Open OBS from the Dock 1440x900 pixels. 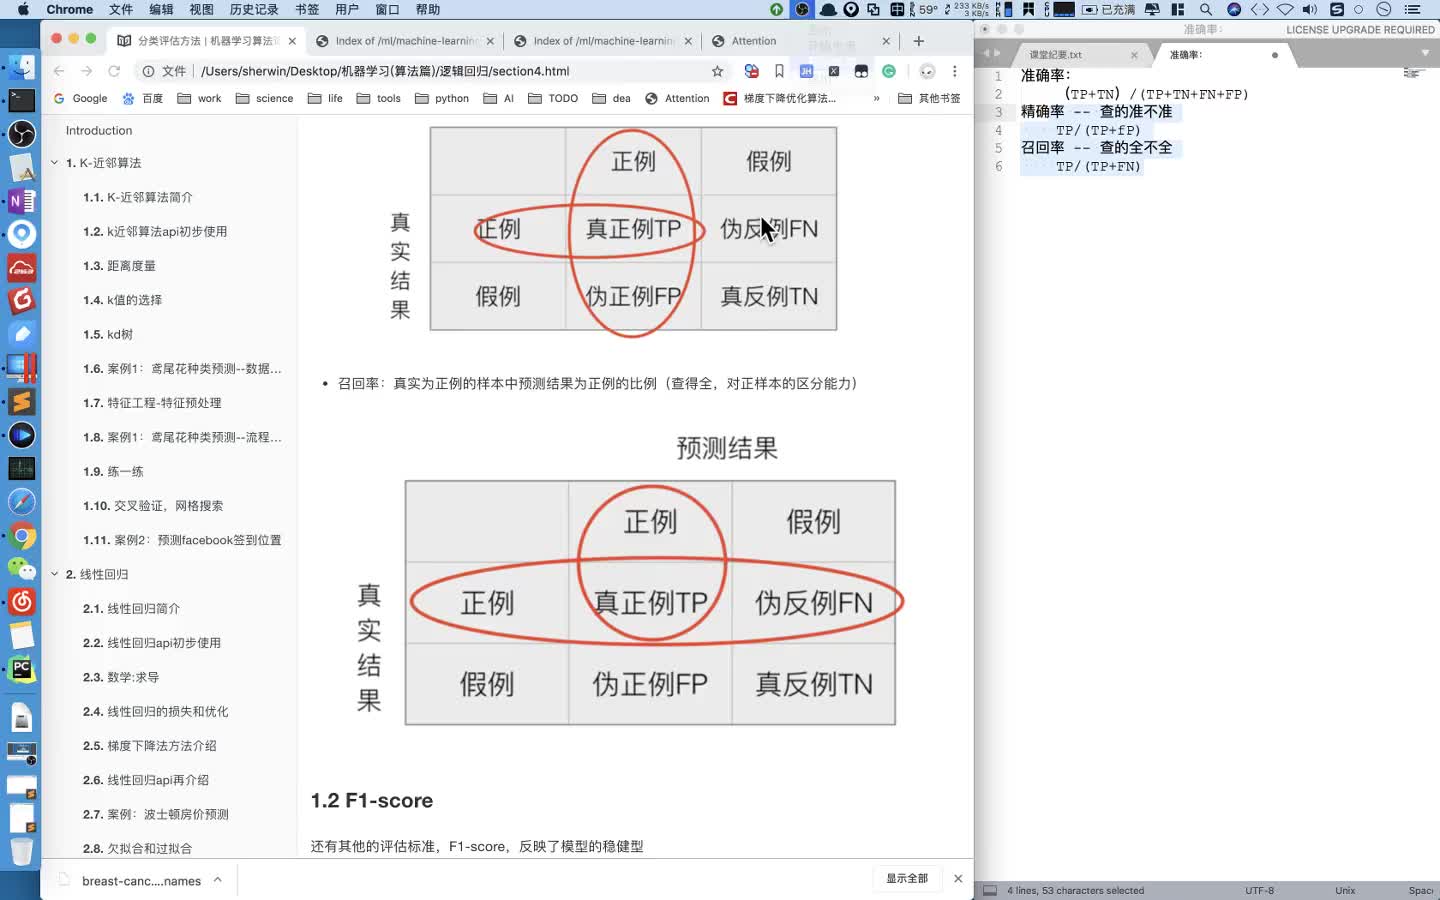(x=21, y=134)
